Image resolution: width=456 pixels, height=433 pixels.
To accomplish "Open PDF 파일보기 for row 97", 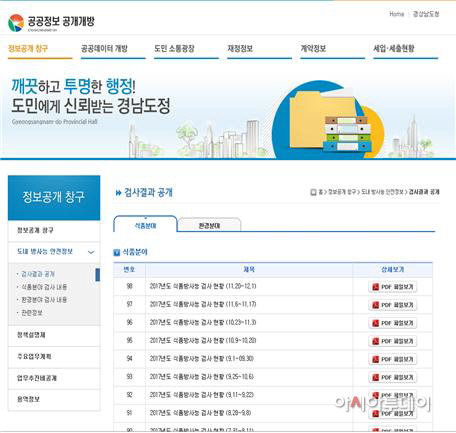I will click(x=393, y=305).
